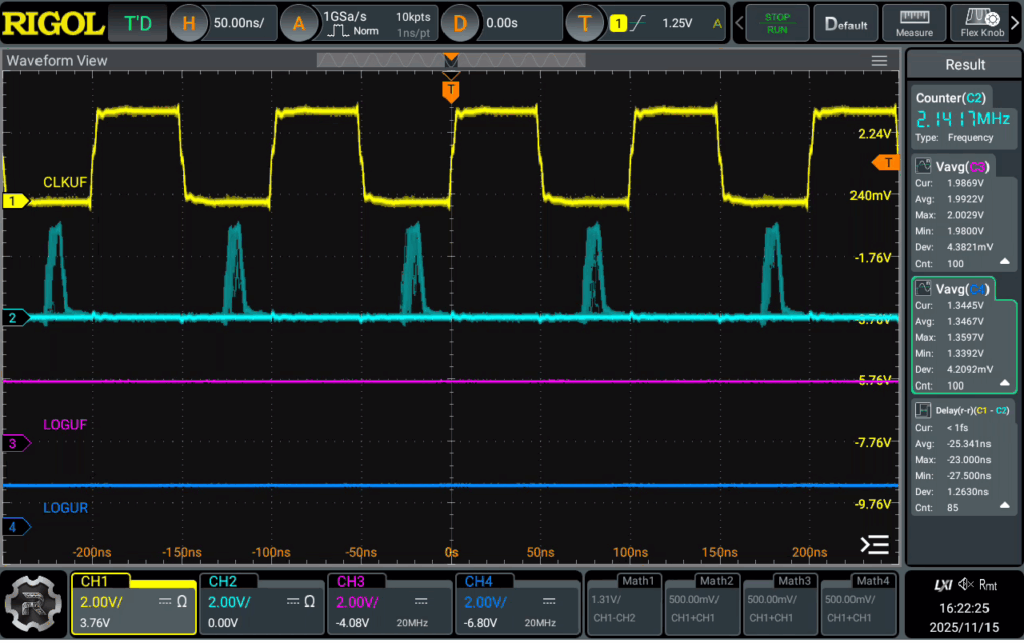Screen dimensions: 1024x643
Task: Toggle the CH3 channel box
Action: (390, 604)
